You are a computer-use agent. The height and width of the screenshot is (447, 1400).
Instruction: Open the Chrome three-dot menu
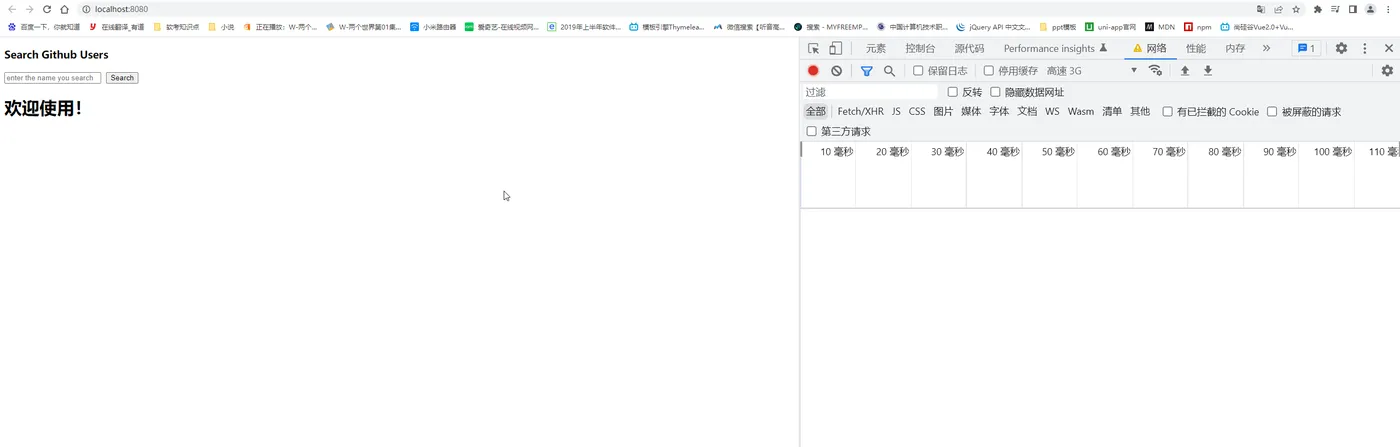tap(1388, 9)
